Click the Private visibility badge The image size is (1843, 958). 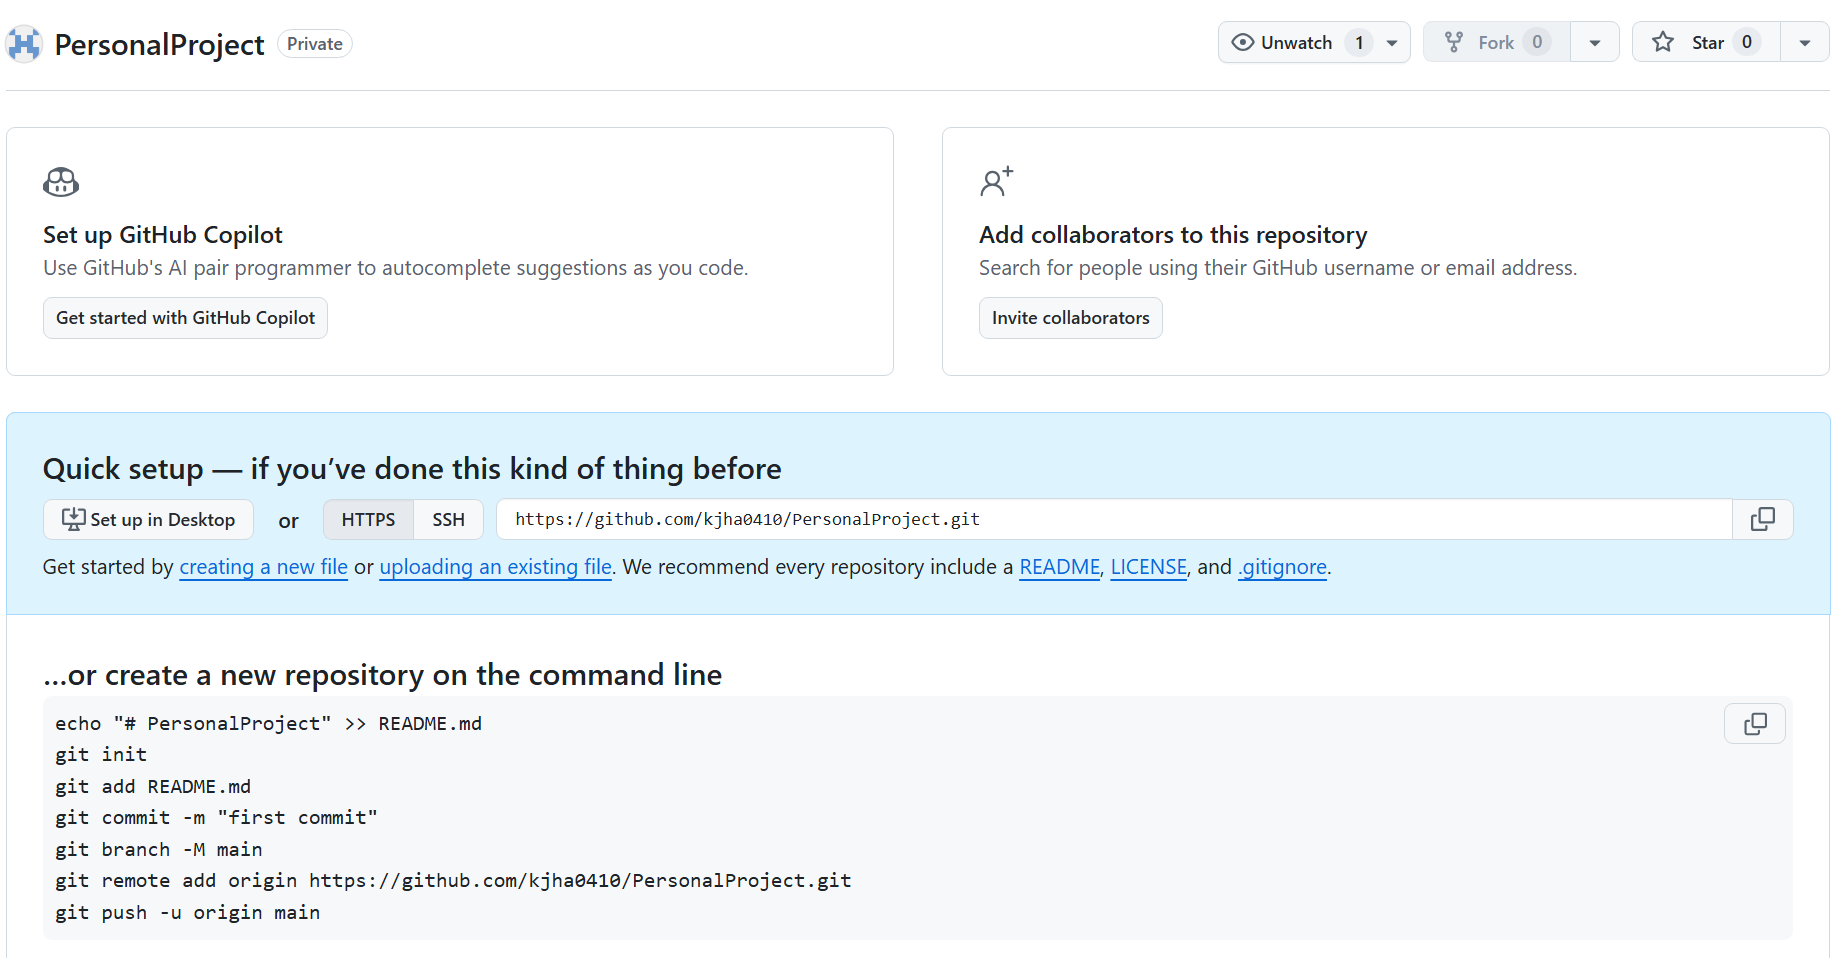(x=315, y=44)
